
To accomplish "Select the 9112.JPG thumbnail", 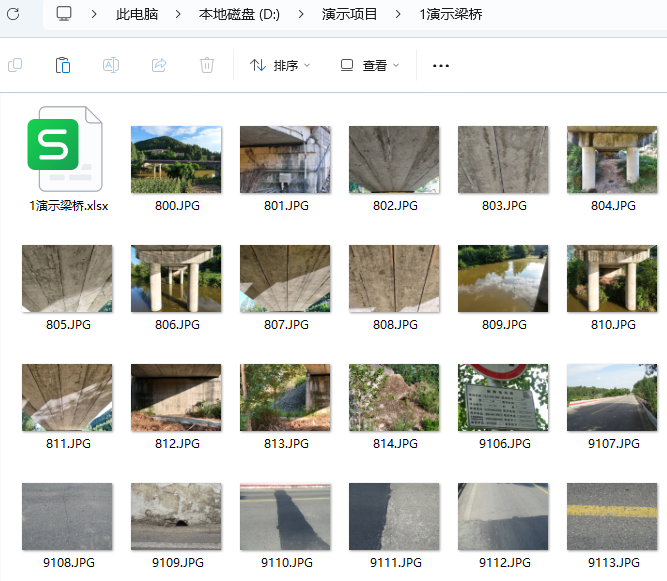I will 503,516.
